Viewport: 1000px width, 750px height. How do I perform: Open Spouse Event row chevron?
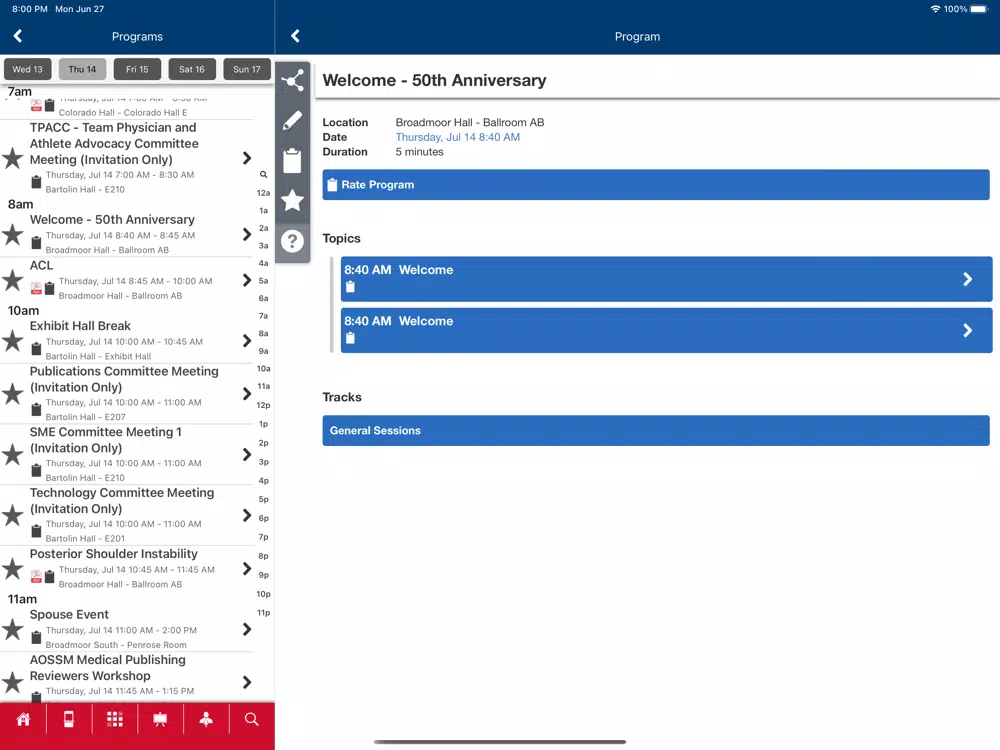coord(247,629)
